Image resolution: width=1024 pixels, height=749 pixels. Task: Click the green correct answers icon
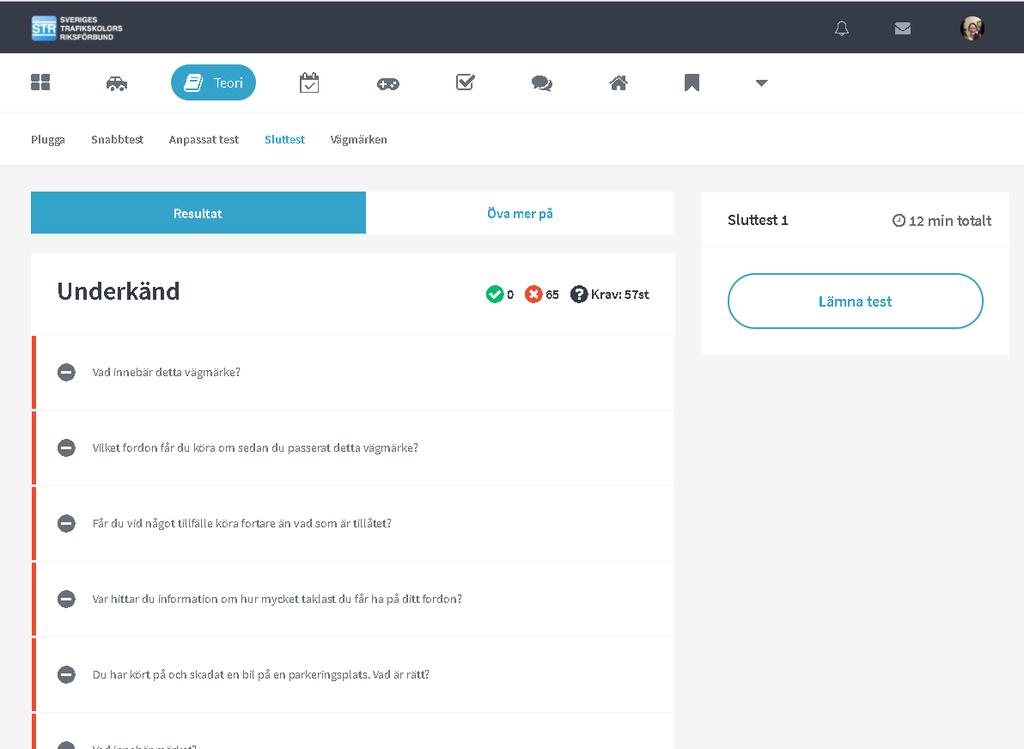pos(494,295)
